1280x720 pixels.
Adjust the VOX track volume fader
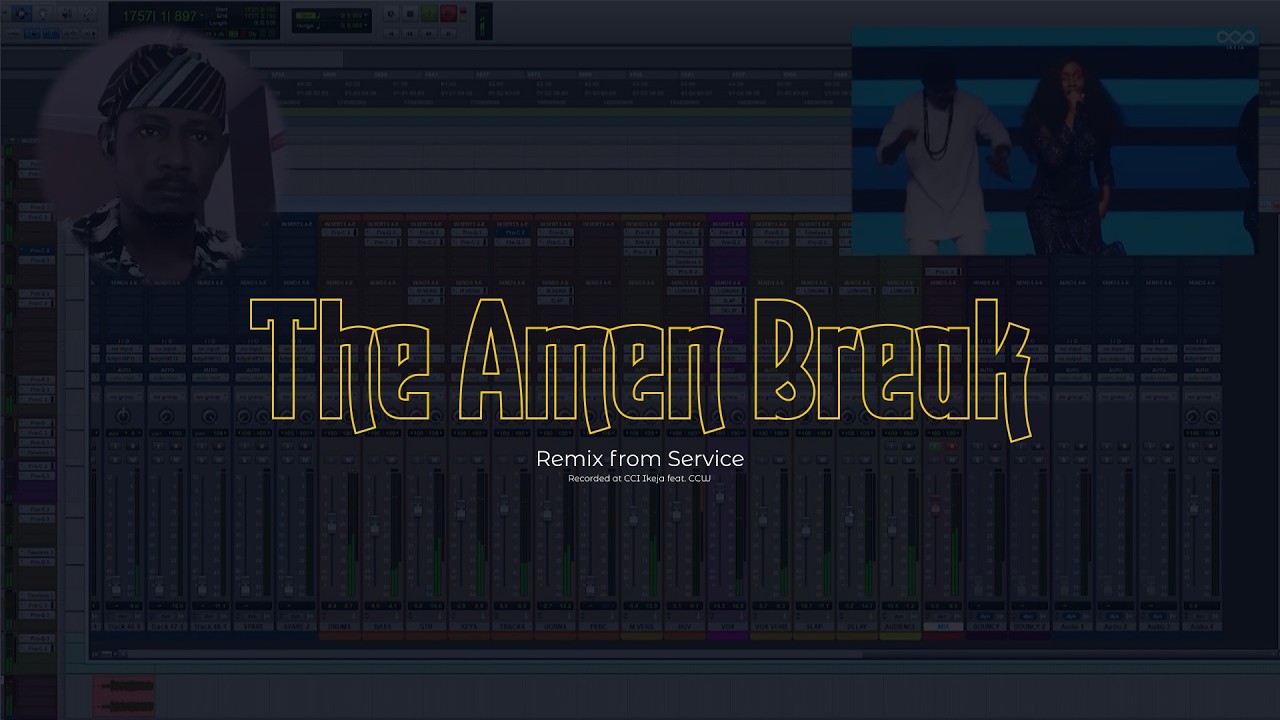pos(720,492)
